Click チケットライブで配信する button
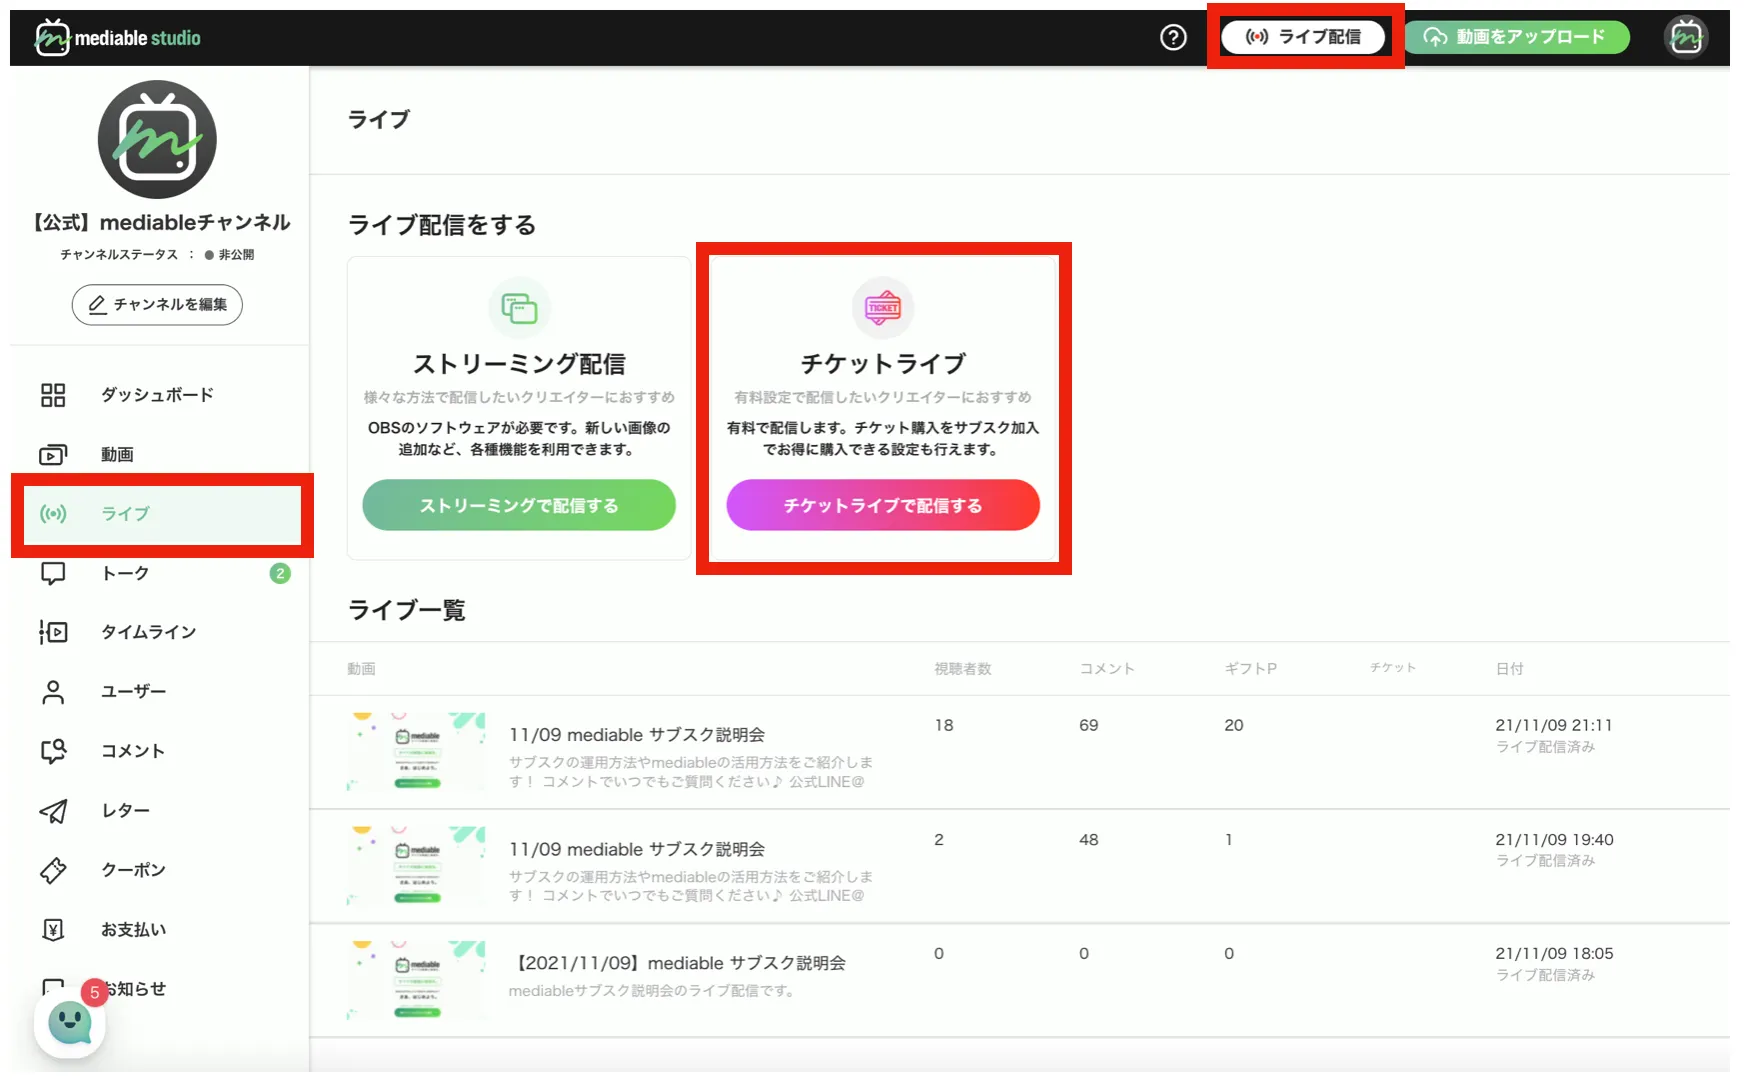This screenshot has height=1082, width=1744. (x=883, y=505)
